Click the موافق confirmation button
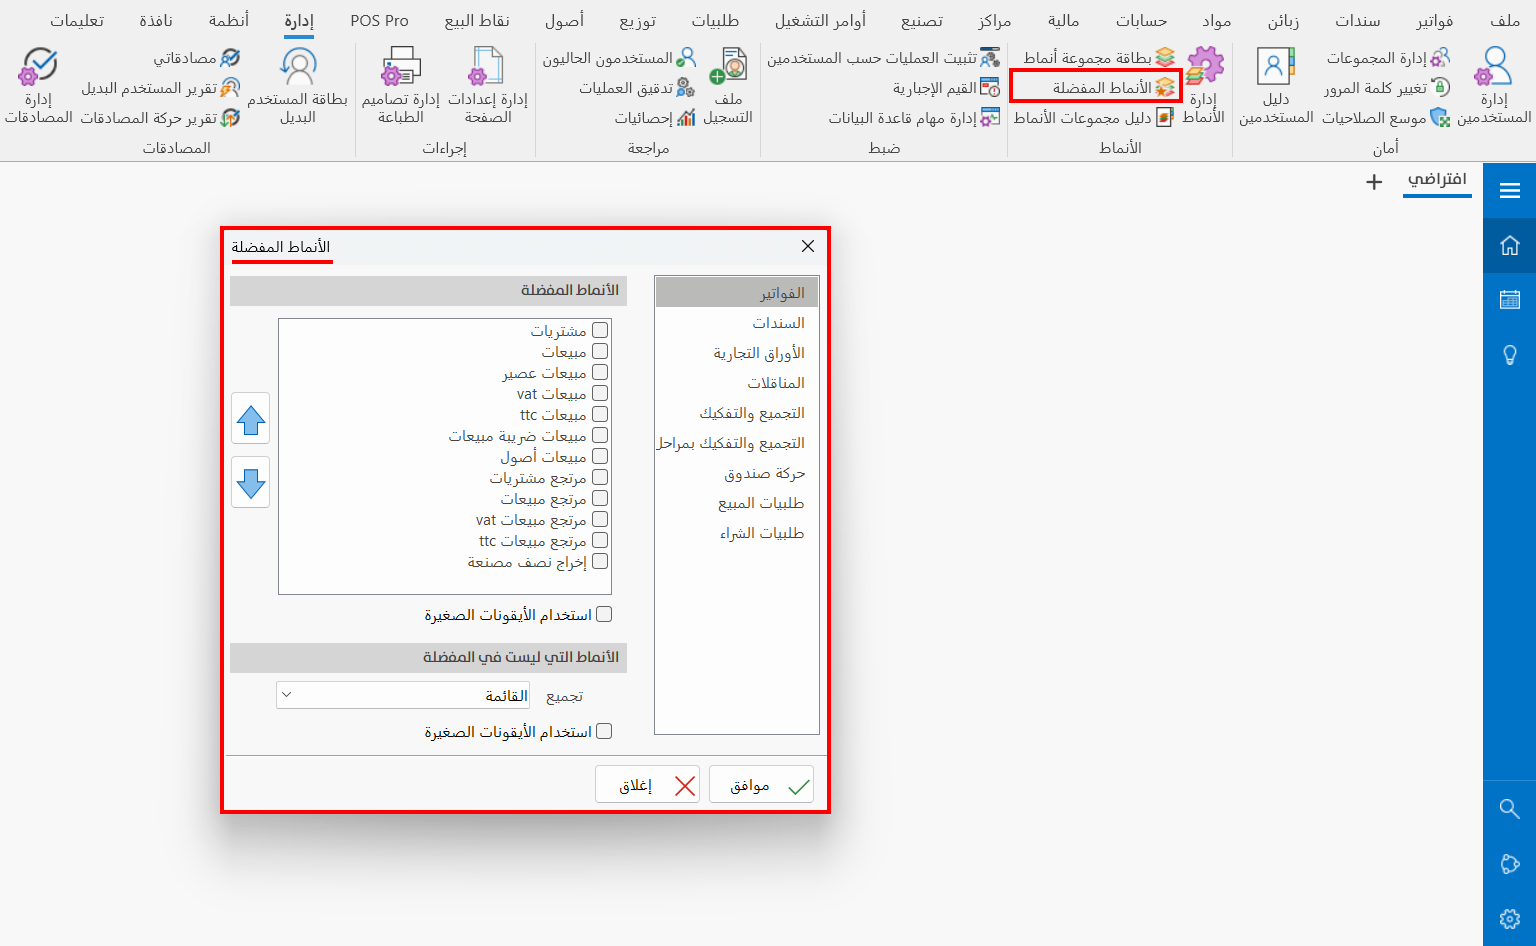1536x946 pixels. [761, 784]
